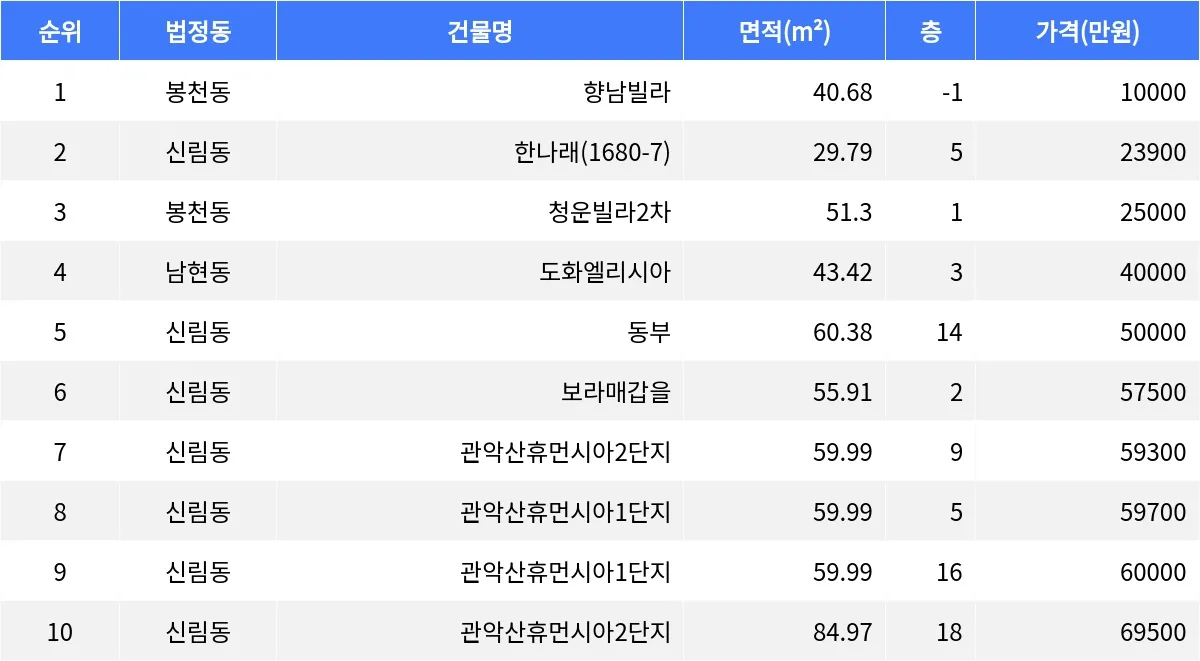Click the 면적(m²) column header
This screenshot has height=661, width=1200.
[x=784, y=32]
